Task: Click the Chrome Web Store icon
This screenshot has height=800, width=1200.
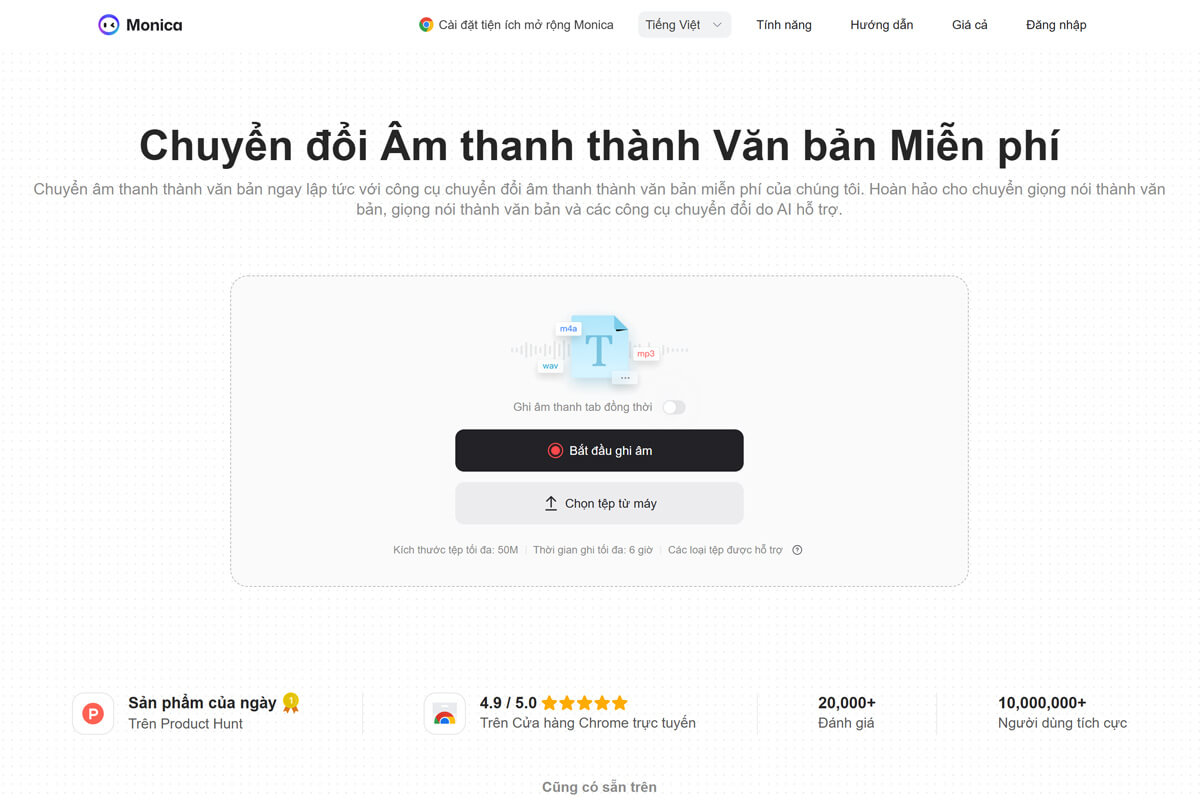Action: click(x=444, y=714)
